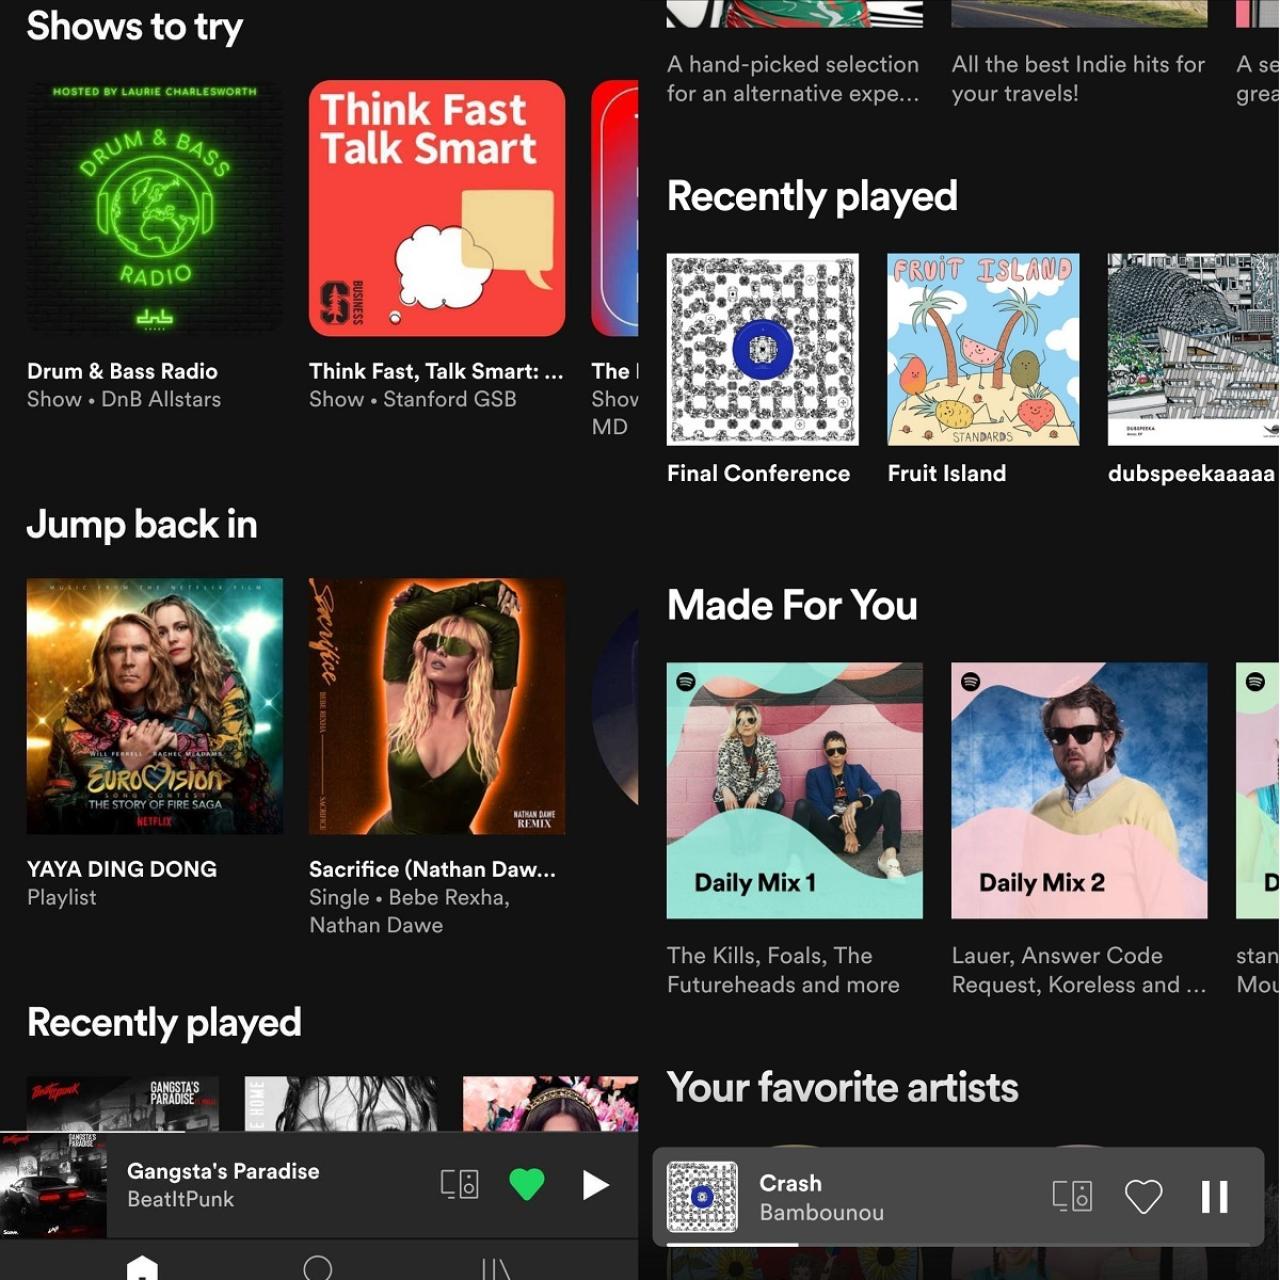Viewport: 1280px width, 1280px height.
Task: Open the connect-to-device icon beside Crash
Action: (x=1073, y=1196)
